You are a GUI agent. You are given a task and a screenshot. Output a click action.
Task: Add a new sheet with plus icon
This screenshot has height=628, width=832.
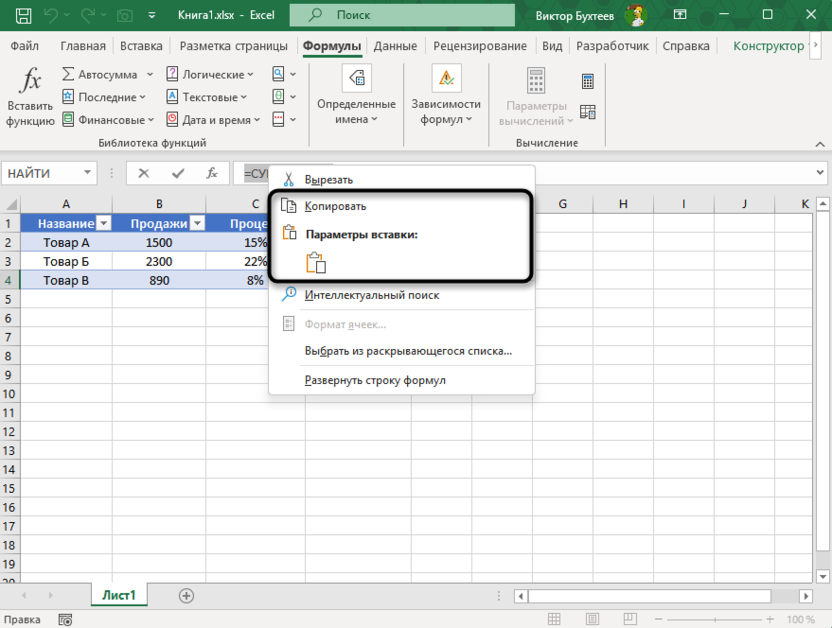[x=186, y=595]
